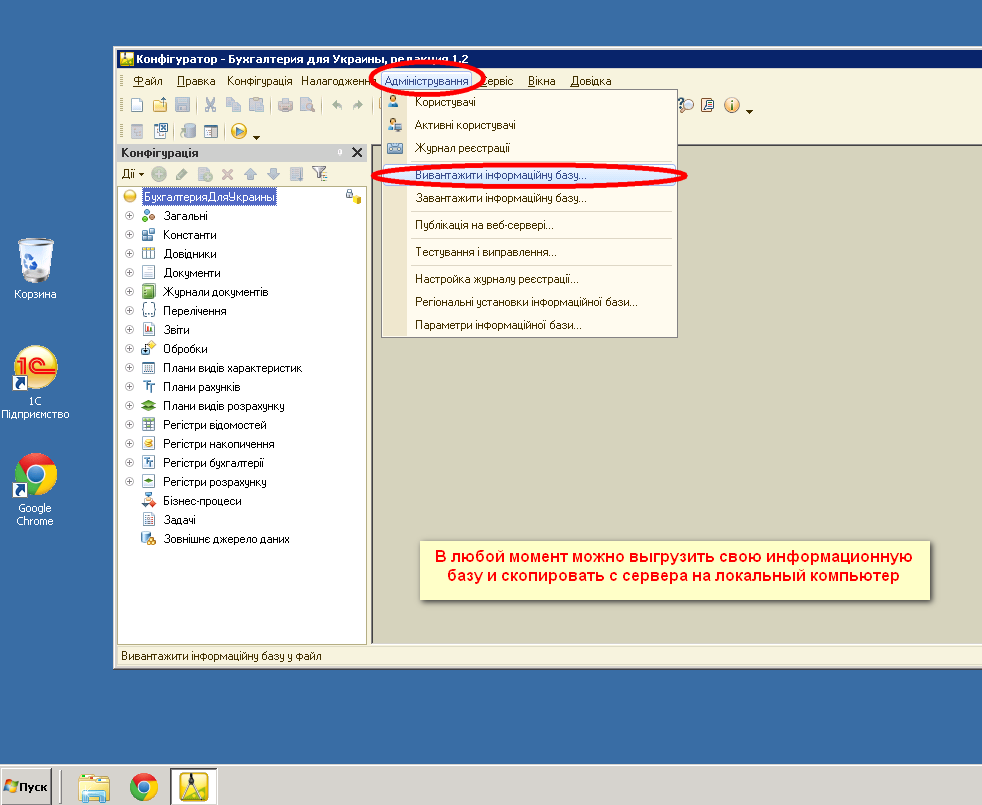Start debugging with the yellow play icon
Screen dimensions: 982x805
(239, 131)
